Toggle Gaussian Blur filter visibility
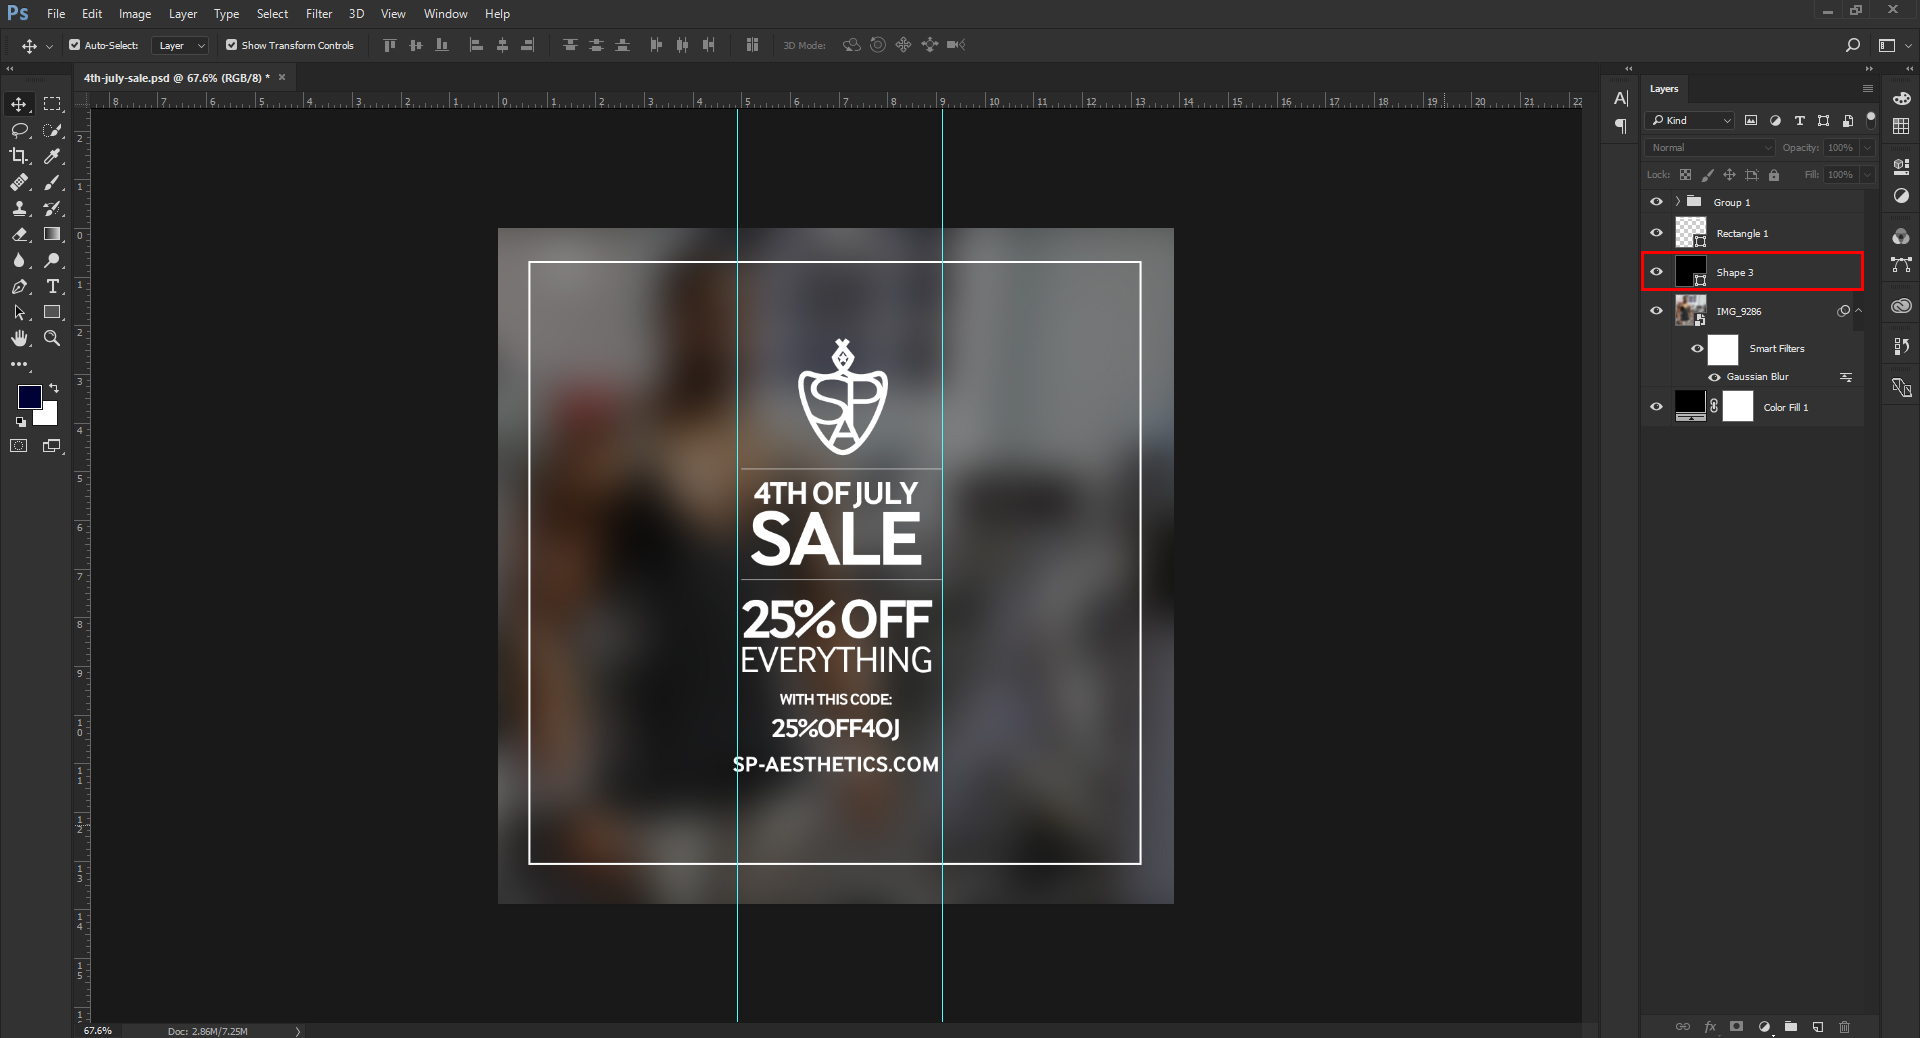Image resolution: width=1920 pixels, height=1038 pixels. click(1715, 377)
